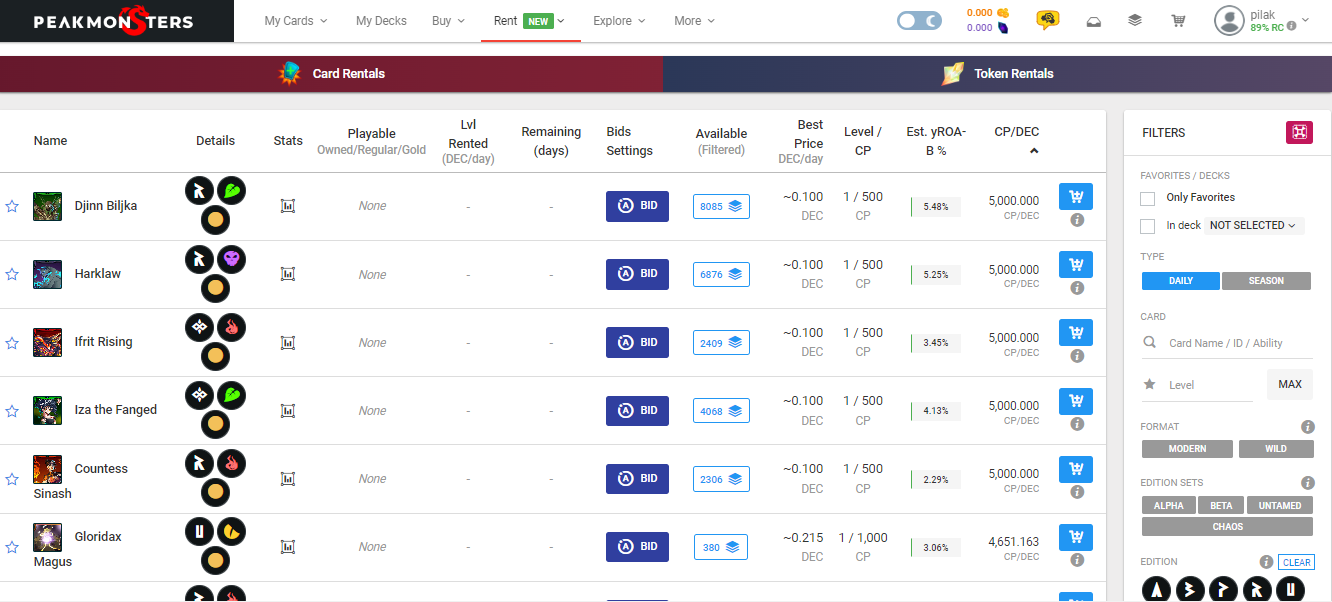Image resolution: width=1332 pixels, height=602 pixels.
Task: Show info icon for Iza the Fanged row
Action: click(x=1077, y=424)
